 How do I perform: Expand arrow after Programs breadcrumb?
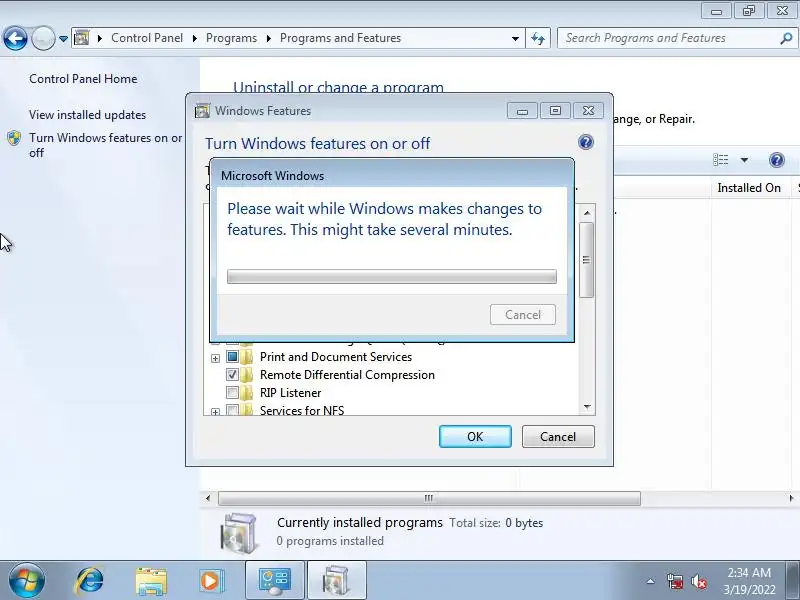pyautogui.click(x=268, y=38)
